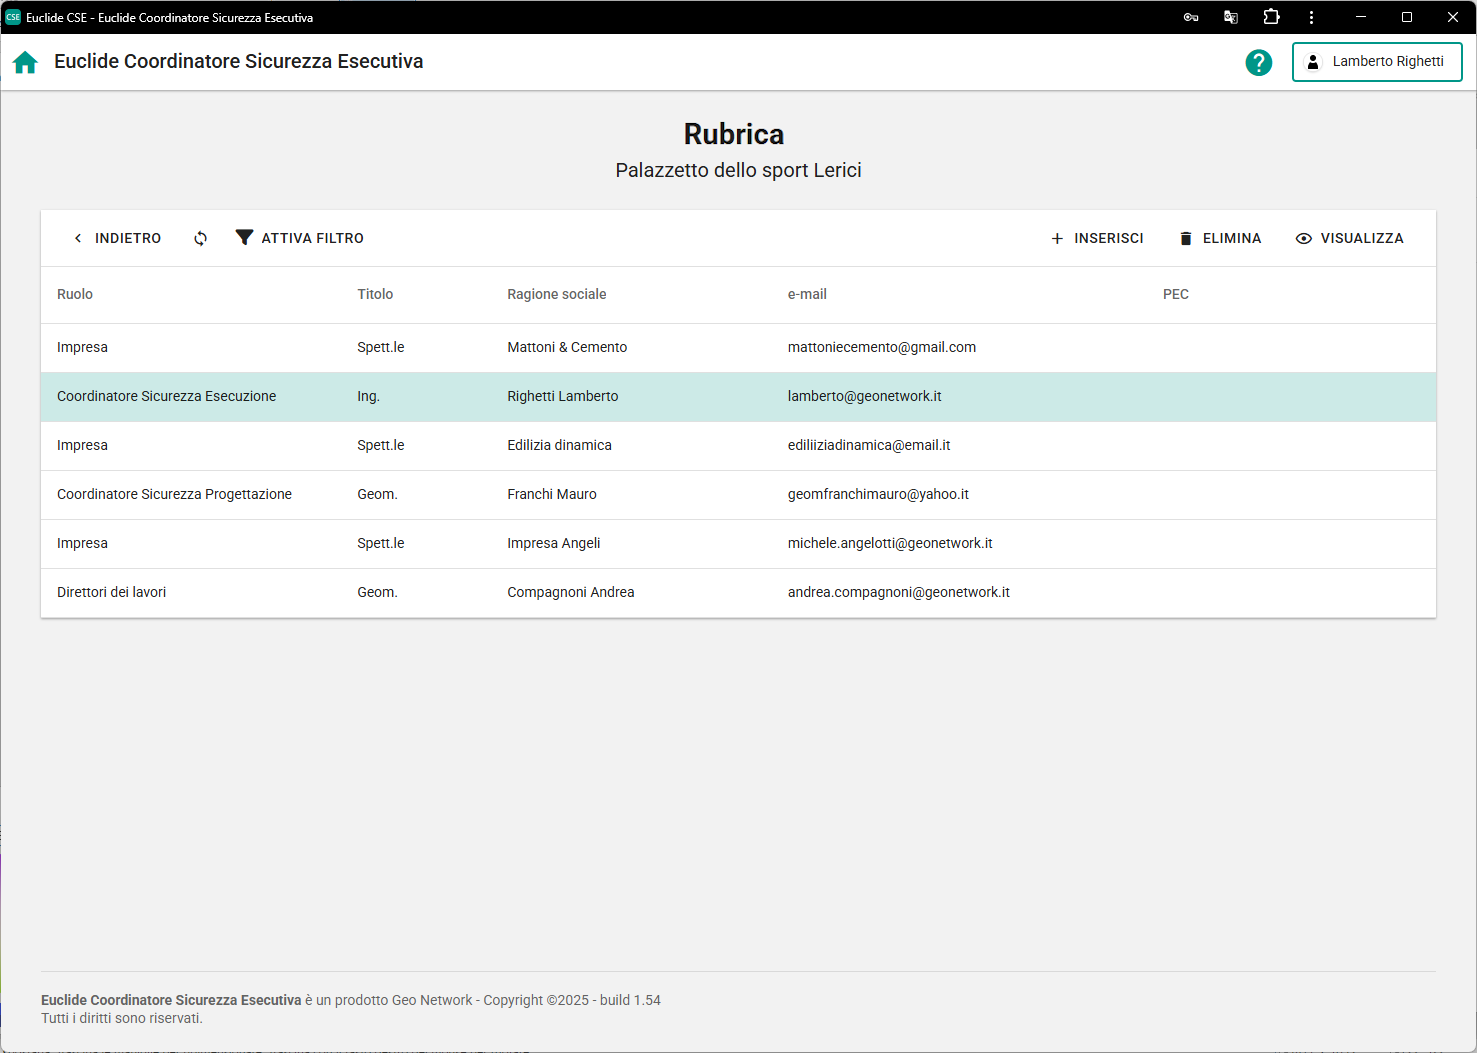Click the e-mail column header

(x=807, y=294)
